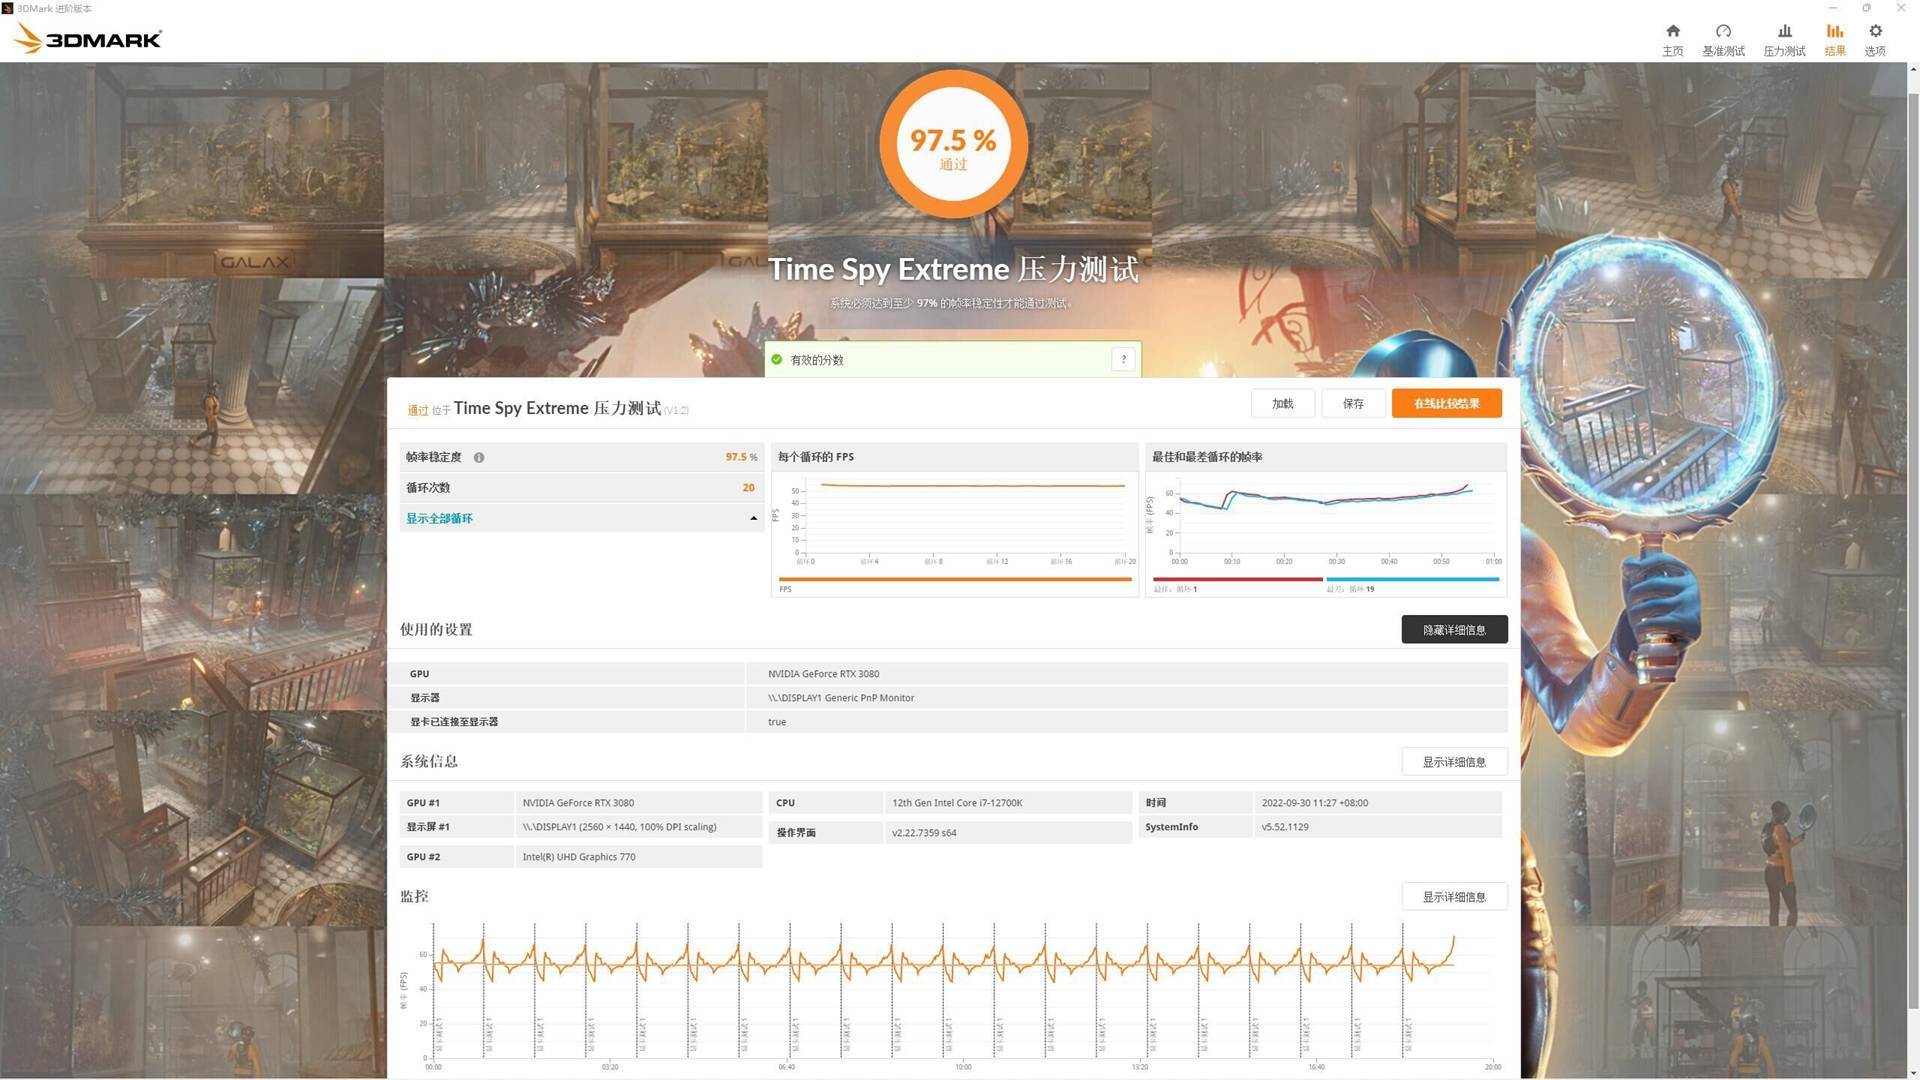Viewport: 1920px width, 1080px height.
Task: Select the Results bar chart icon
Action: [x=1834, y=31]
